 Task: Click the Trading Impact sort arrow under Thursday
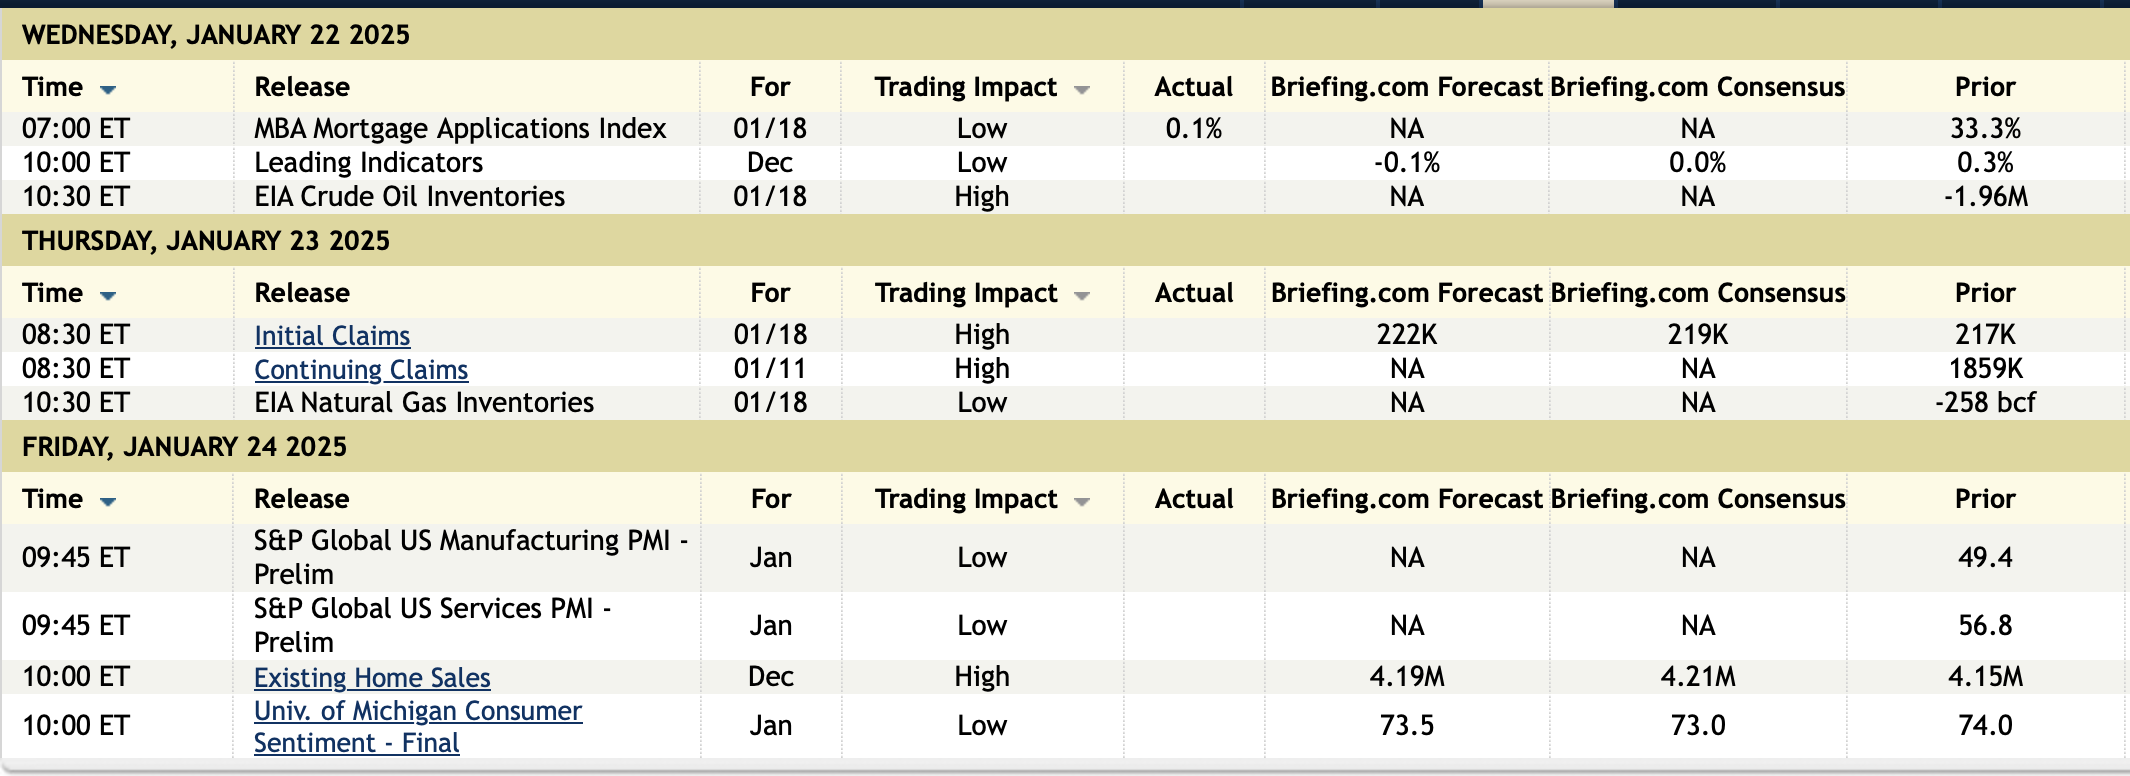1081,296
